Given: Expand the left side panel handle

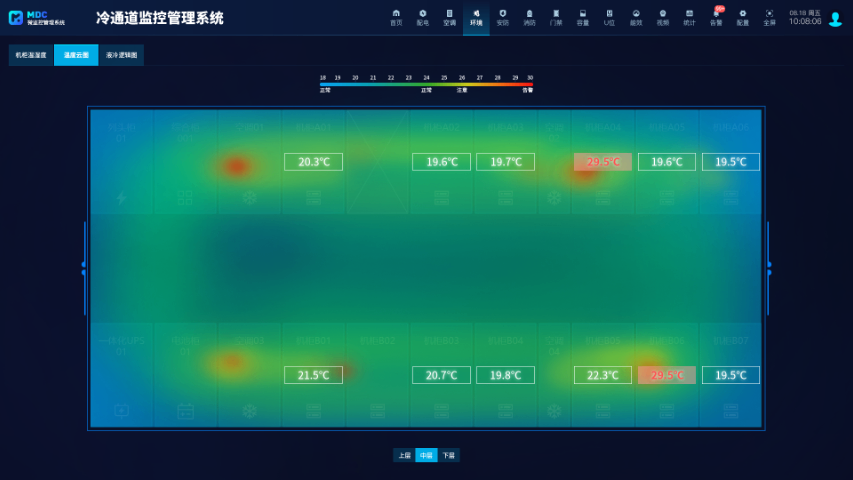Looking at the screenshot, I should [x=84, y=267].
